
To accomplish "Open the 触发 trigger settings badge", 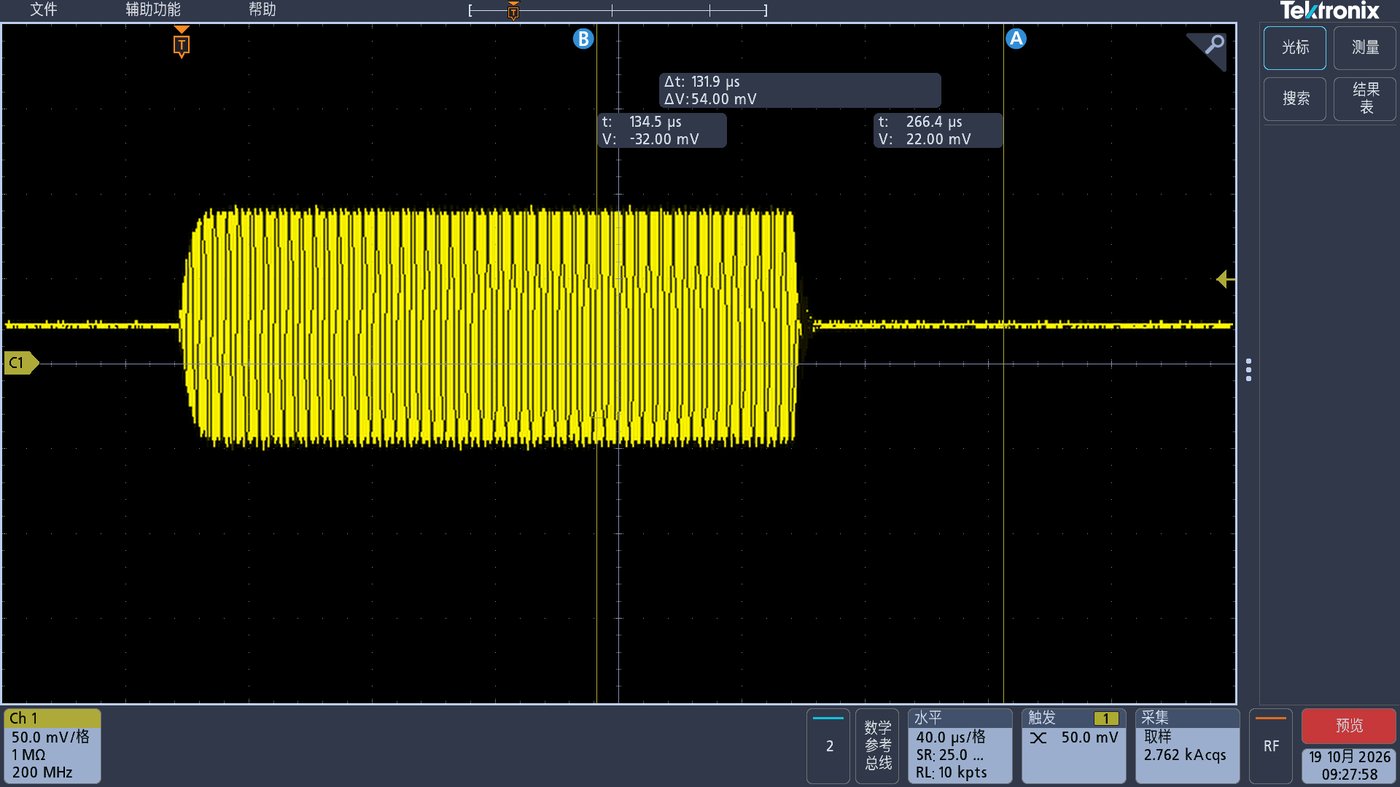I will coord(1075,746).
